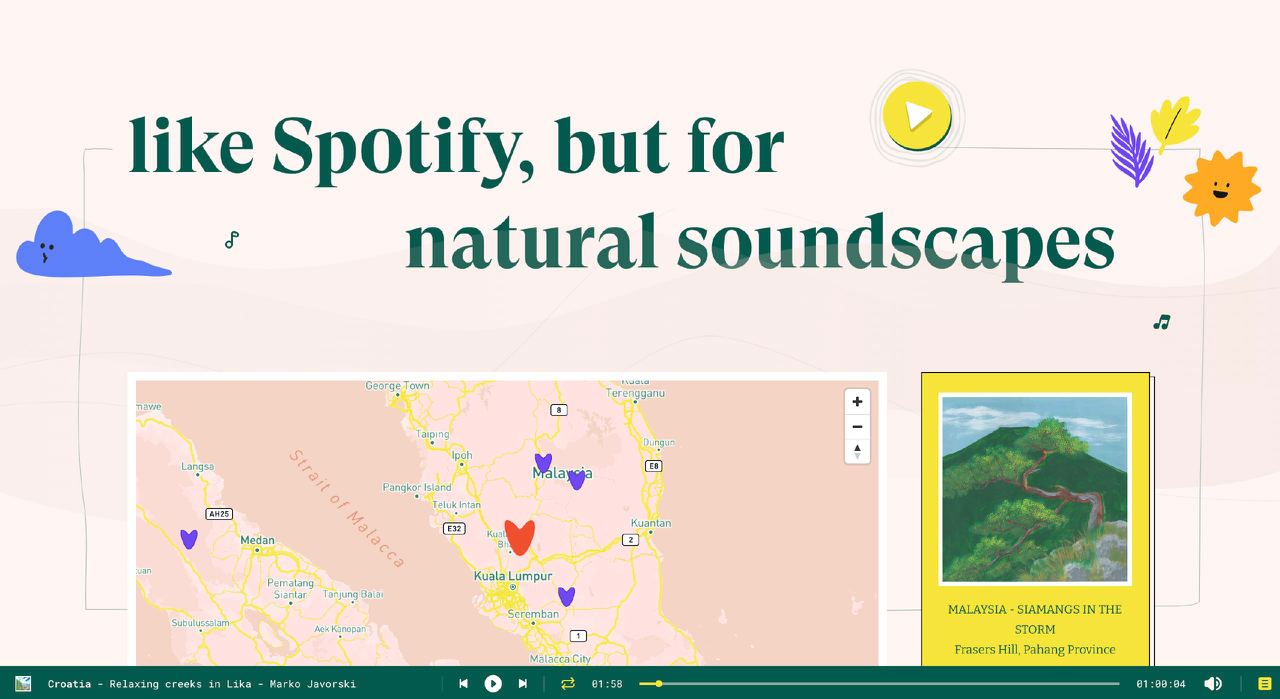This screenshot has height=699, width=1280.
Task: Select the large red heart map marker
Action: click(x=519, y=537)
